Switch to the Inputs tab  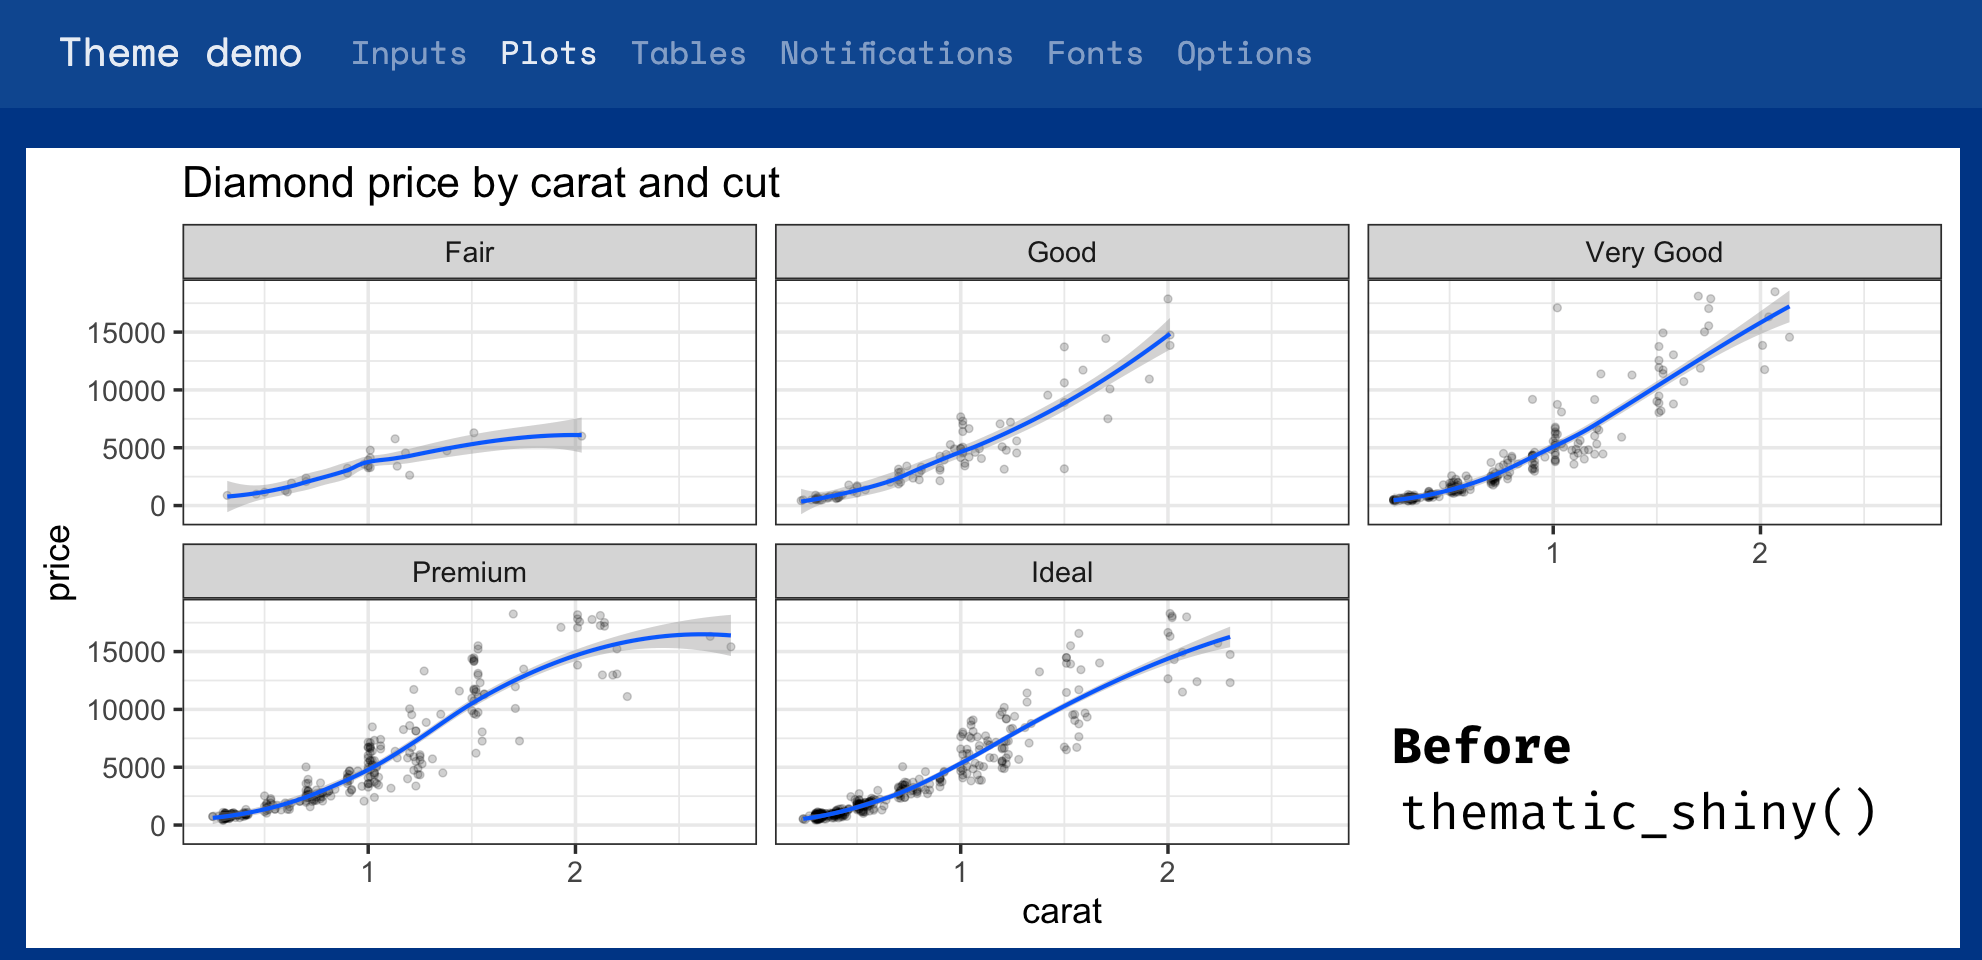coord(408,53)
